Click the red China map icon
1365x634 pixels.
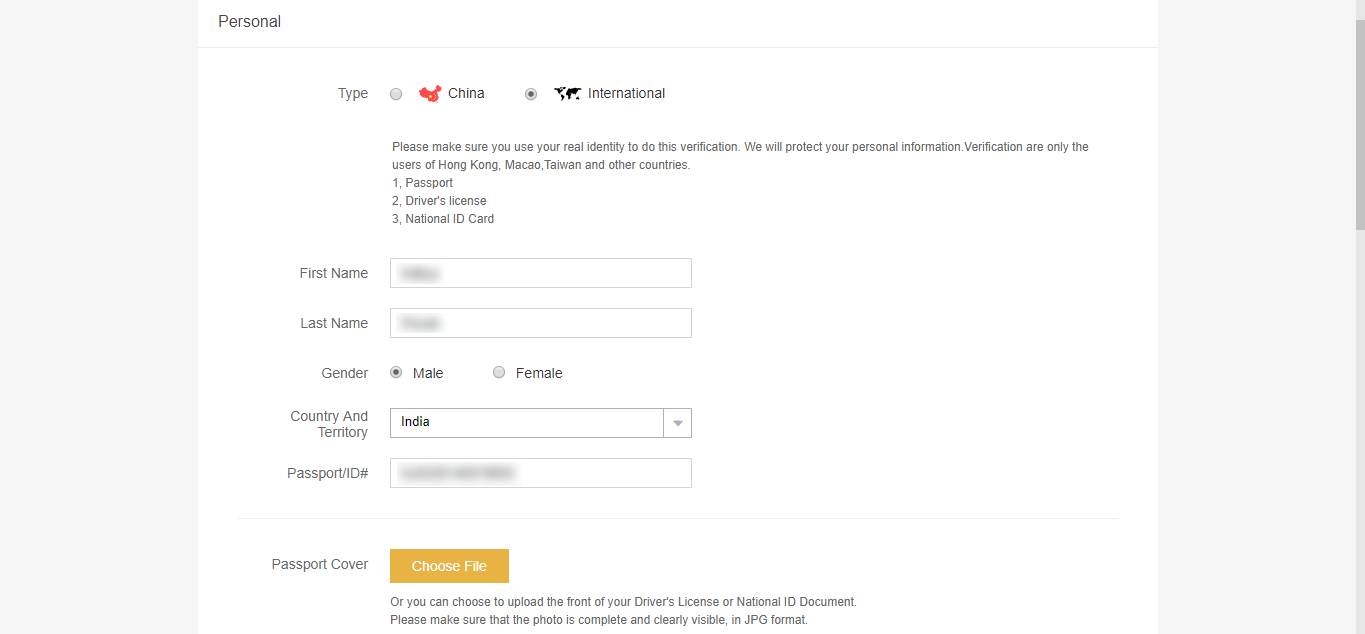(430, 94)
